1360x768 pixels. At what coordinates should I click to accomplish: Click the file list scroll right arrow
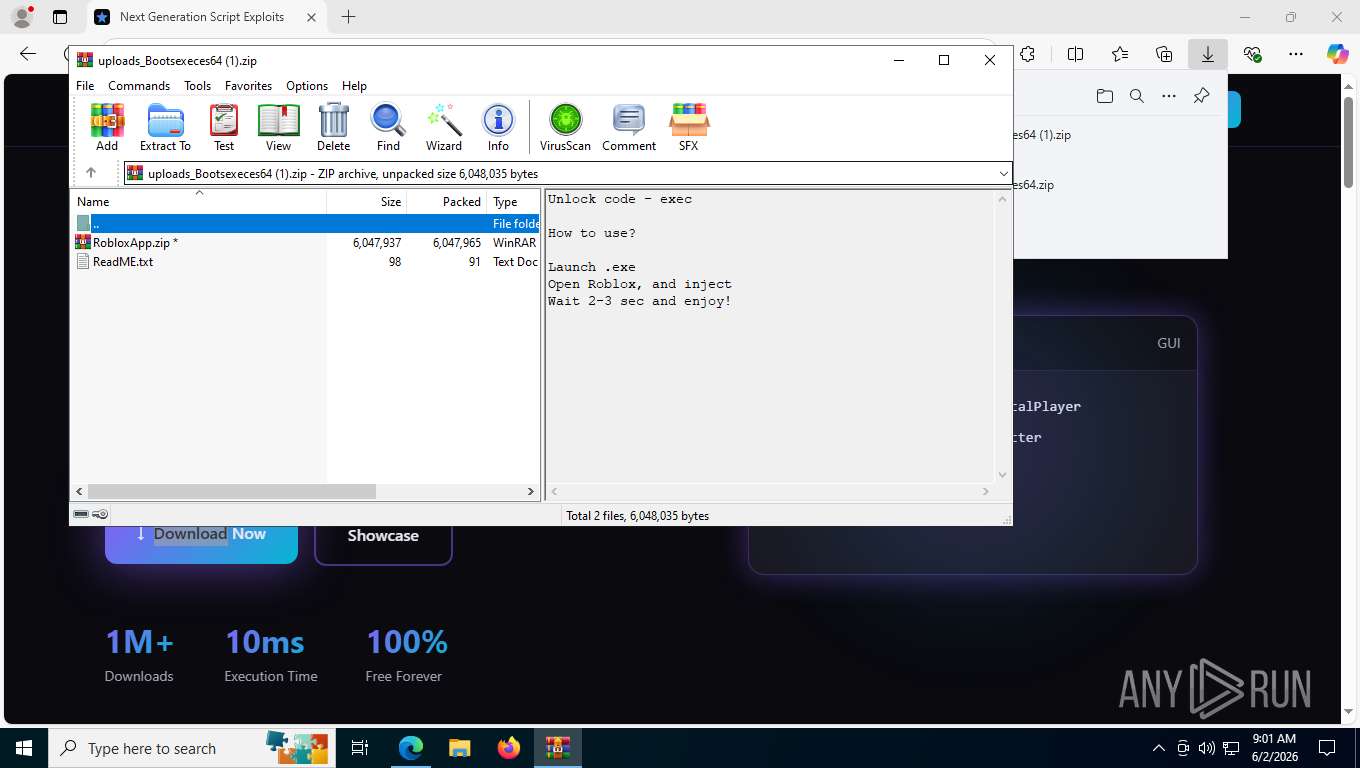coord(531,492)
